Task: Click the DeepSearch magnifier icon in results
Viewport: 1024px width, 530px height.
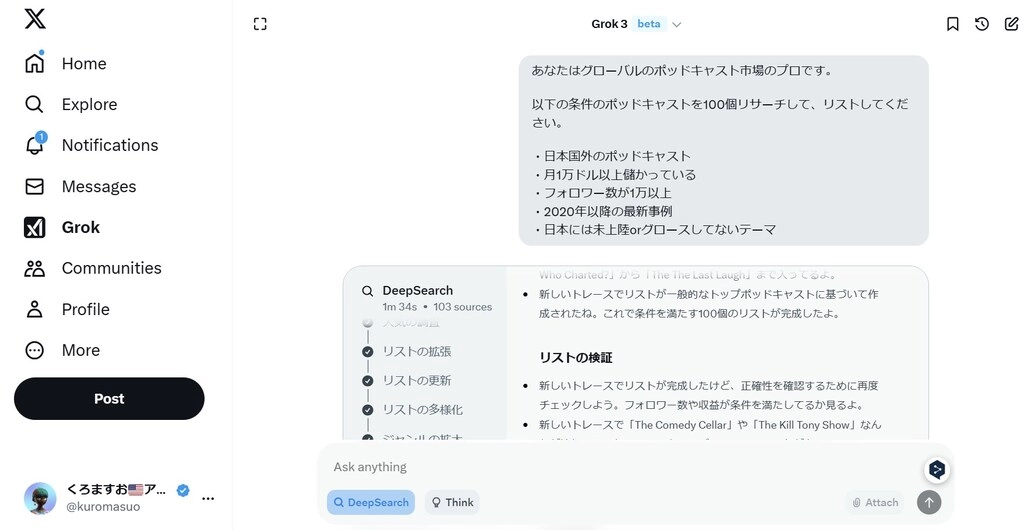Action: 368,291
